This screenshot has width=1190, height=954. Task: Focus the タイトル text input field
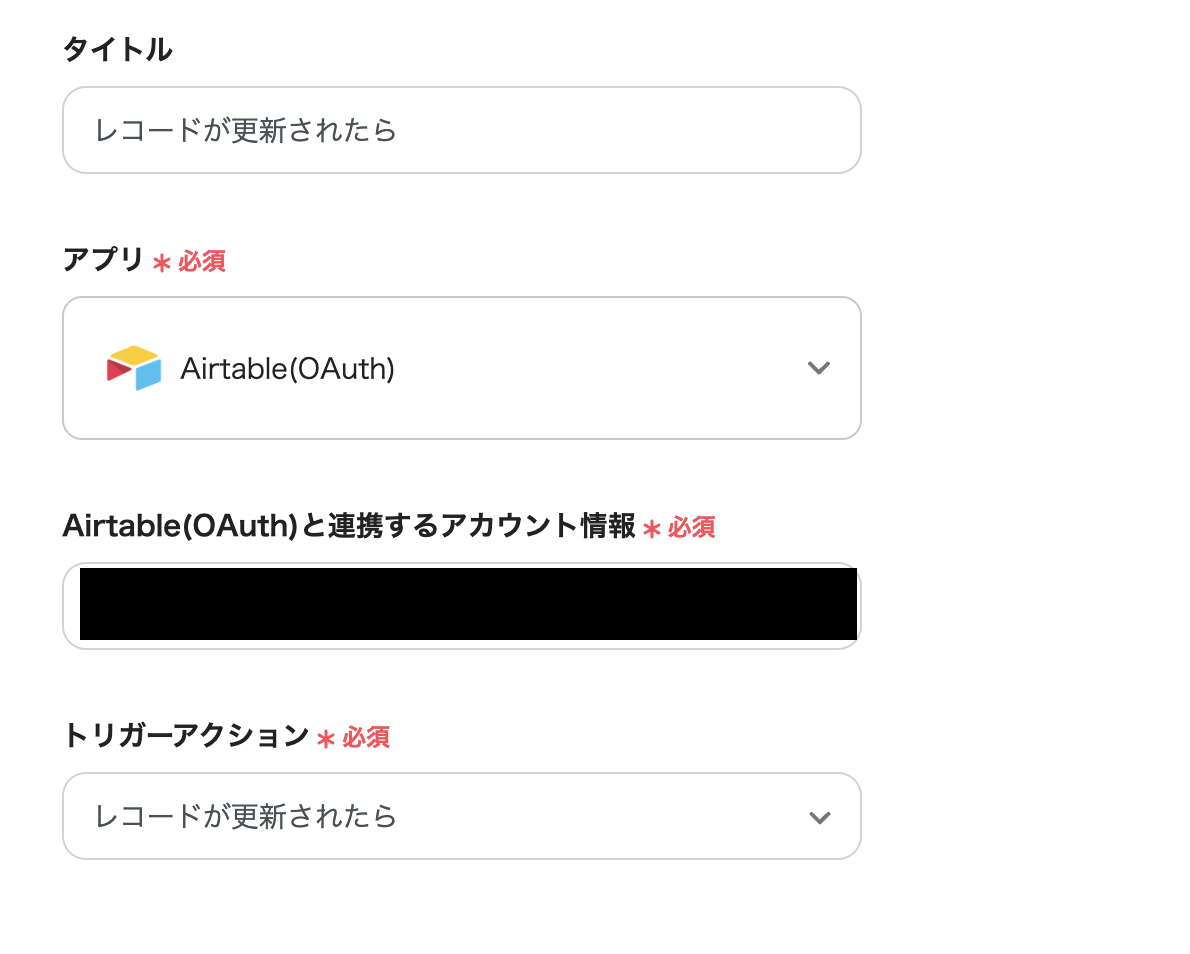461,130
